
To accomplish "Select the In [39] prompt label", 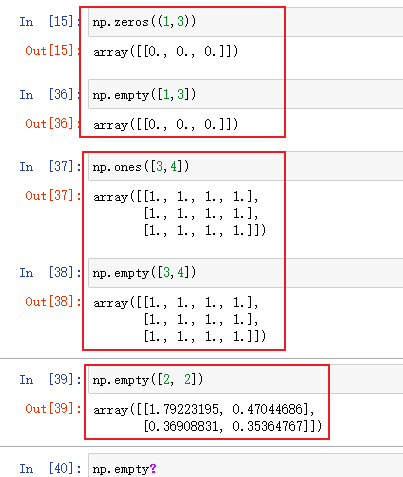I will pos(50,380).
